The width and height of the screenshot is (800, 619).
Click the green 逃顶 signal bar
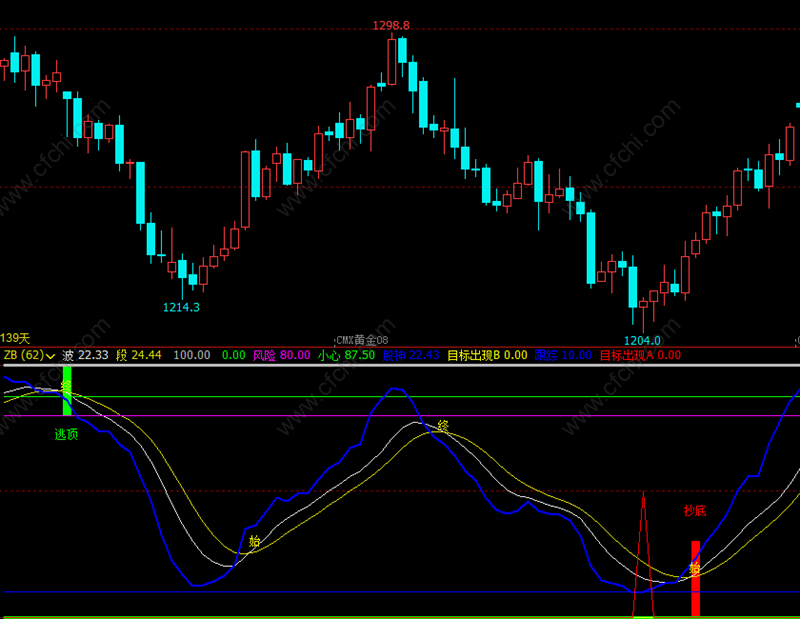tap(67, 391)
